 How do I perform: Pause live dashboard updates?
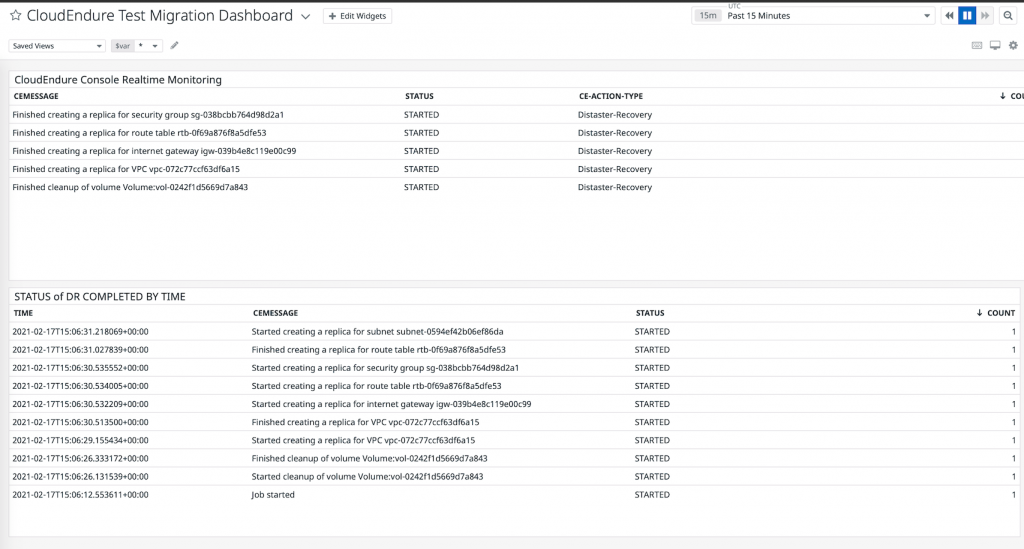pos(967,16)
